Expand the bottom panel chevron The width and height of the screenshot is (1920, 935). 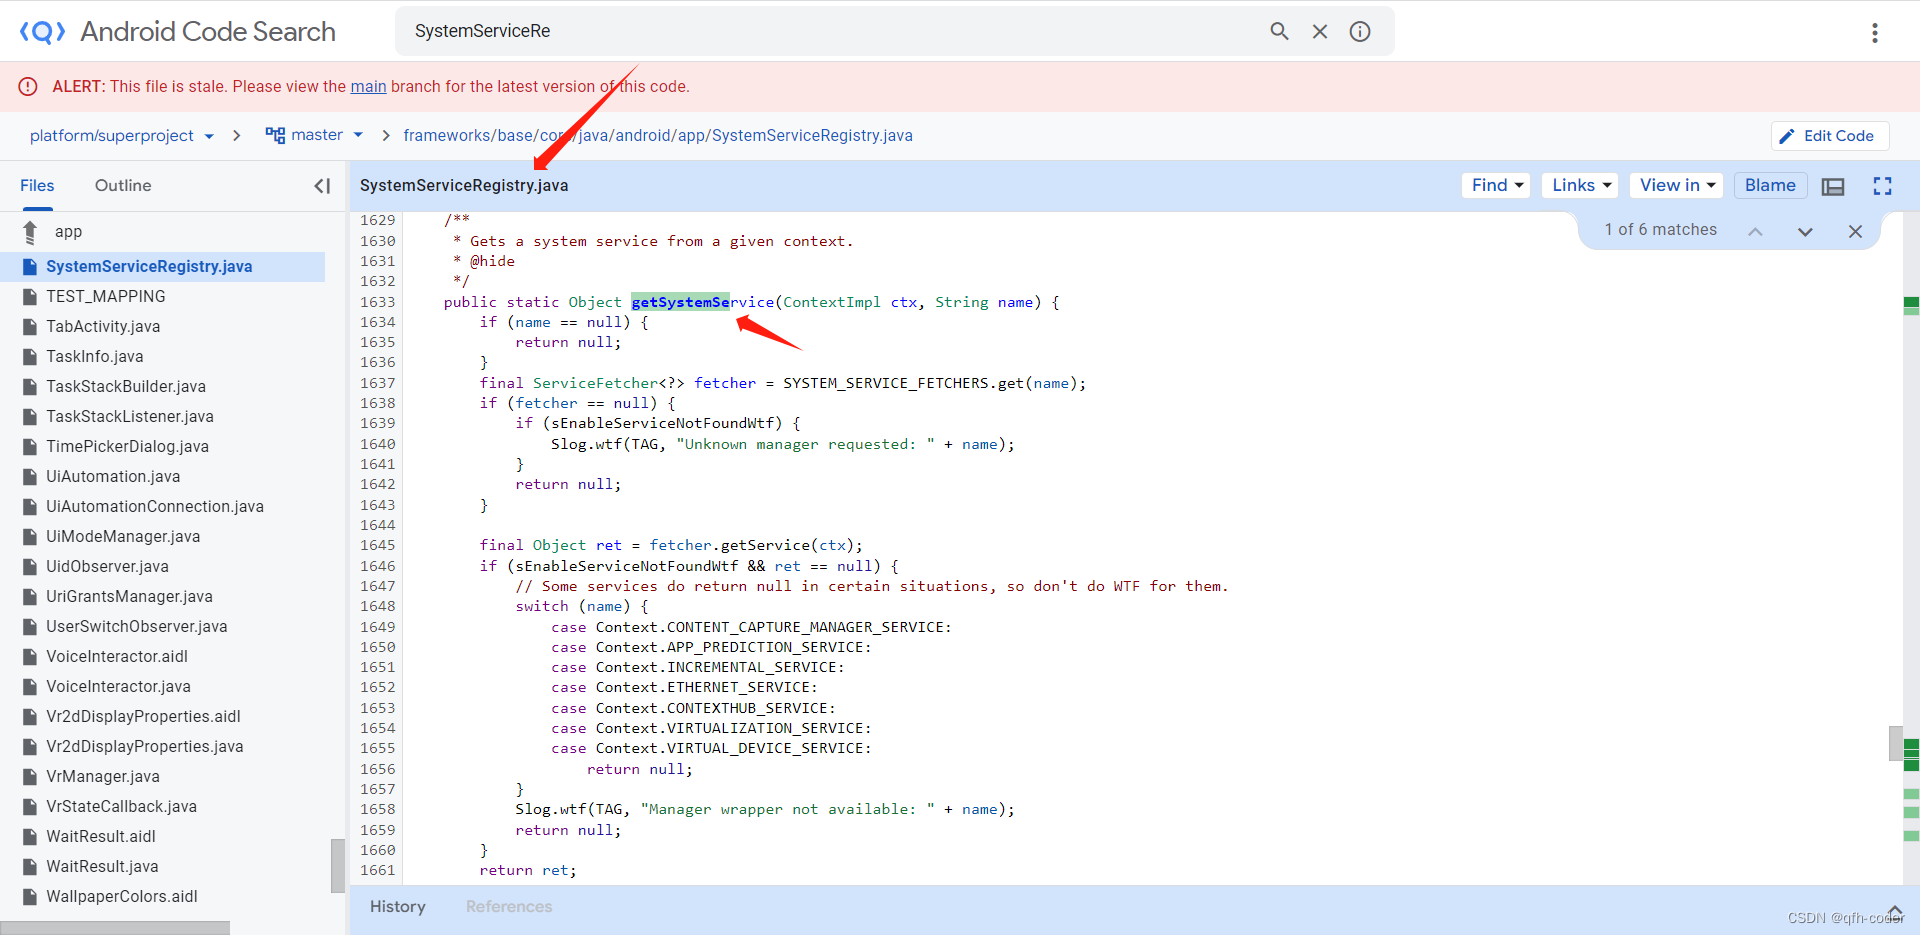point(1894,909)
